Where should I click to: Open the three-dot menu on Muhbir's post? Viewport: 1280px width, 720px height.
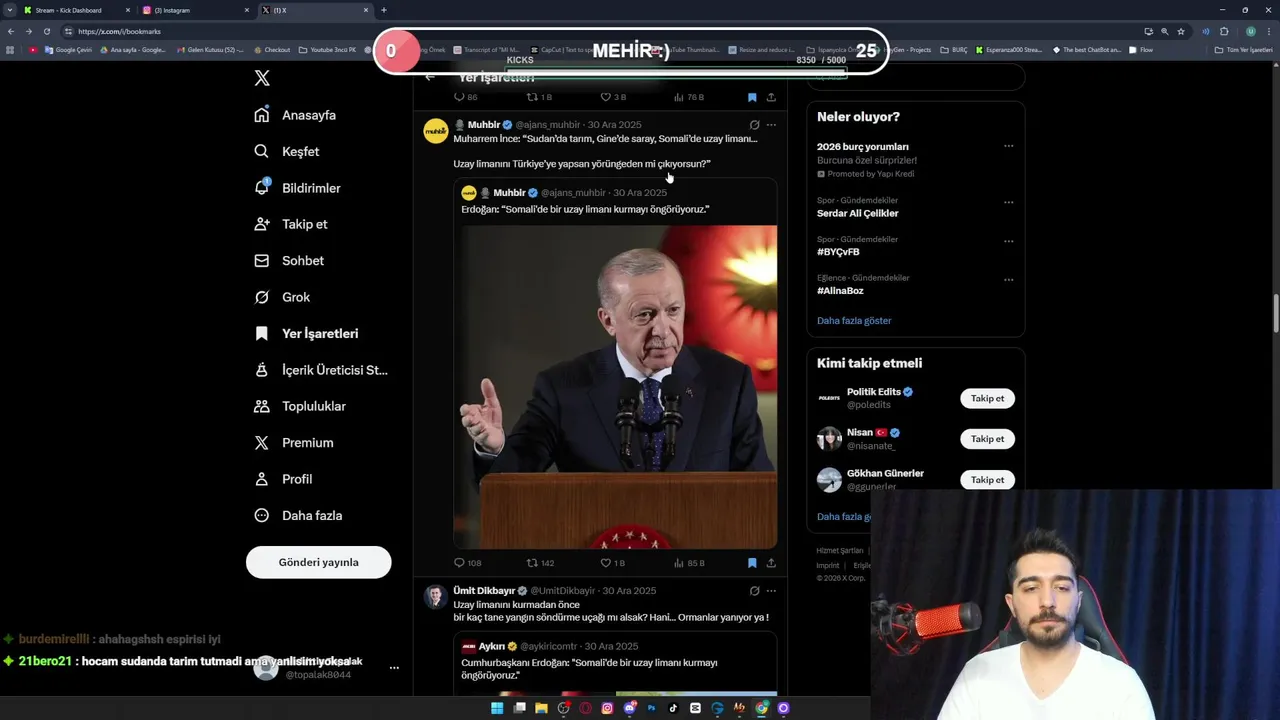coord(771,125)
